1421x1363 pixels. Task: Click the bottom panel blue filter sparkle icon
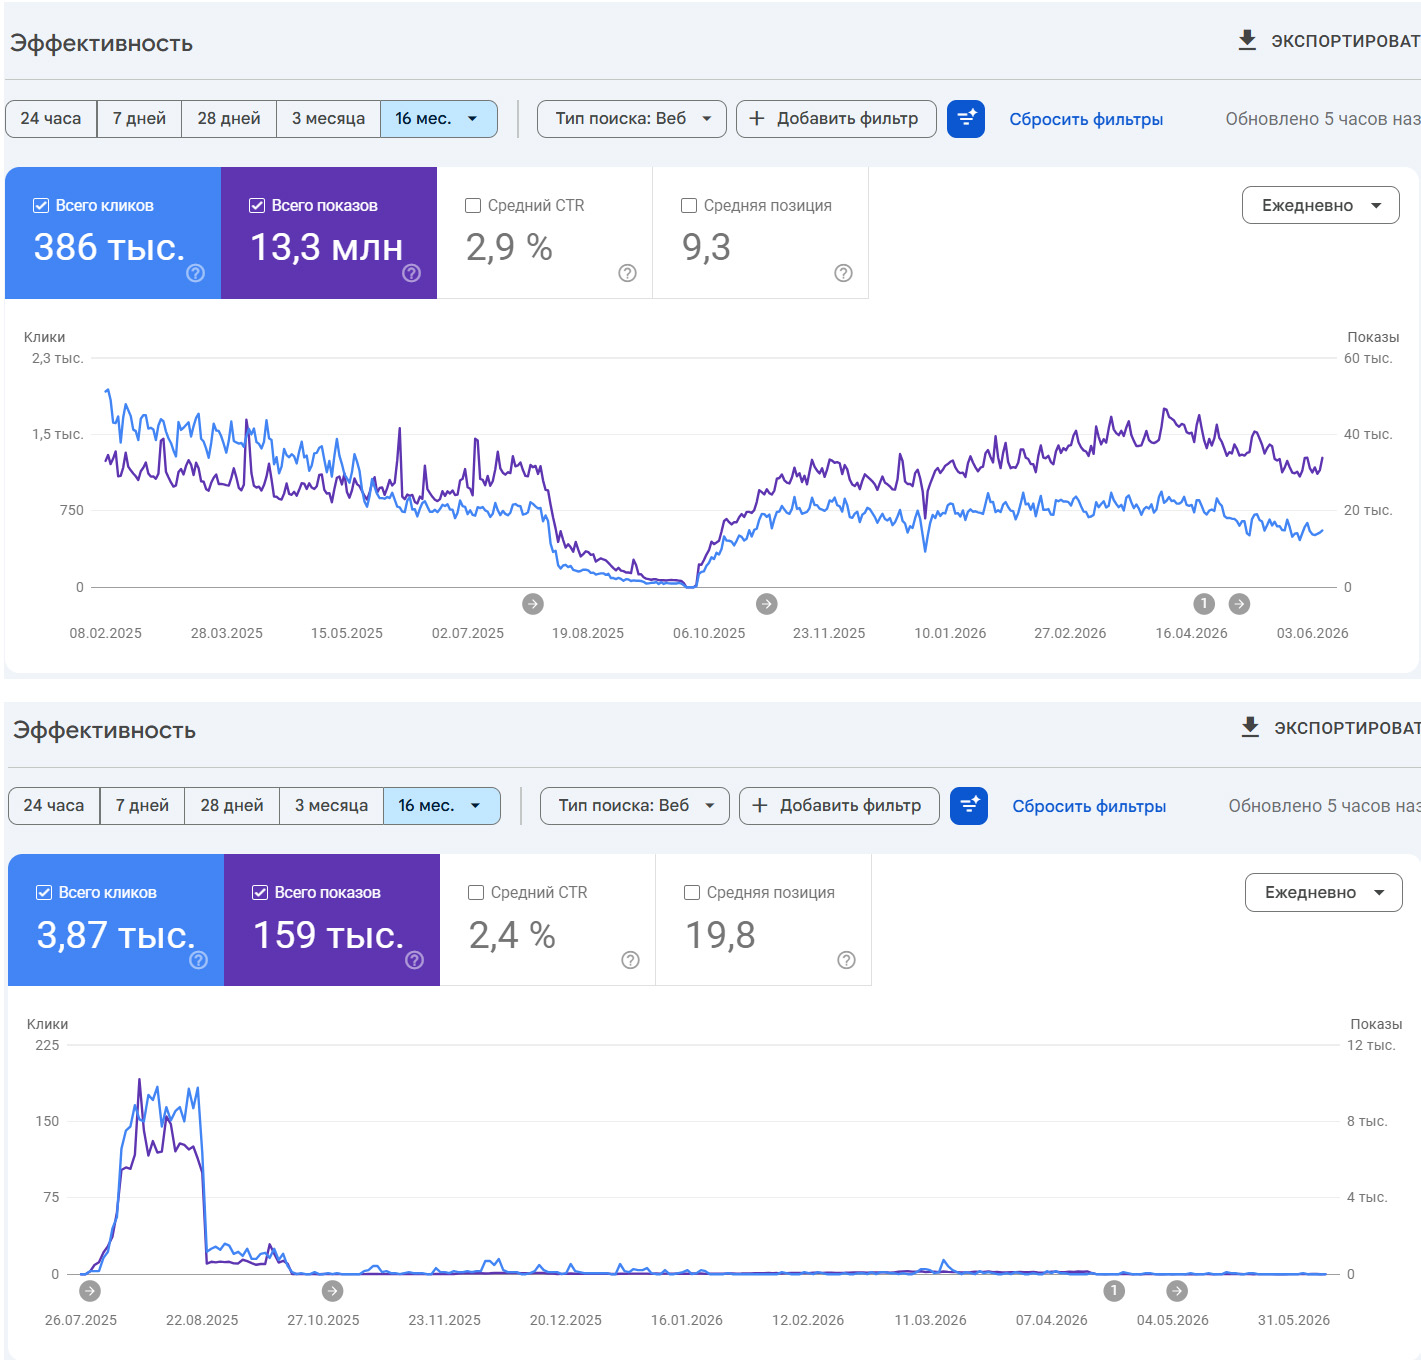(x=969, y=806)
